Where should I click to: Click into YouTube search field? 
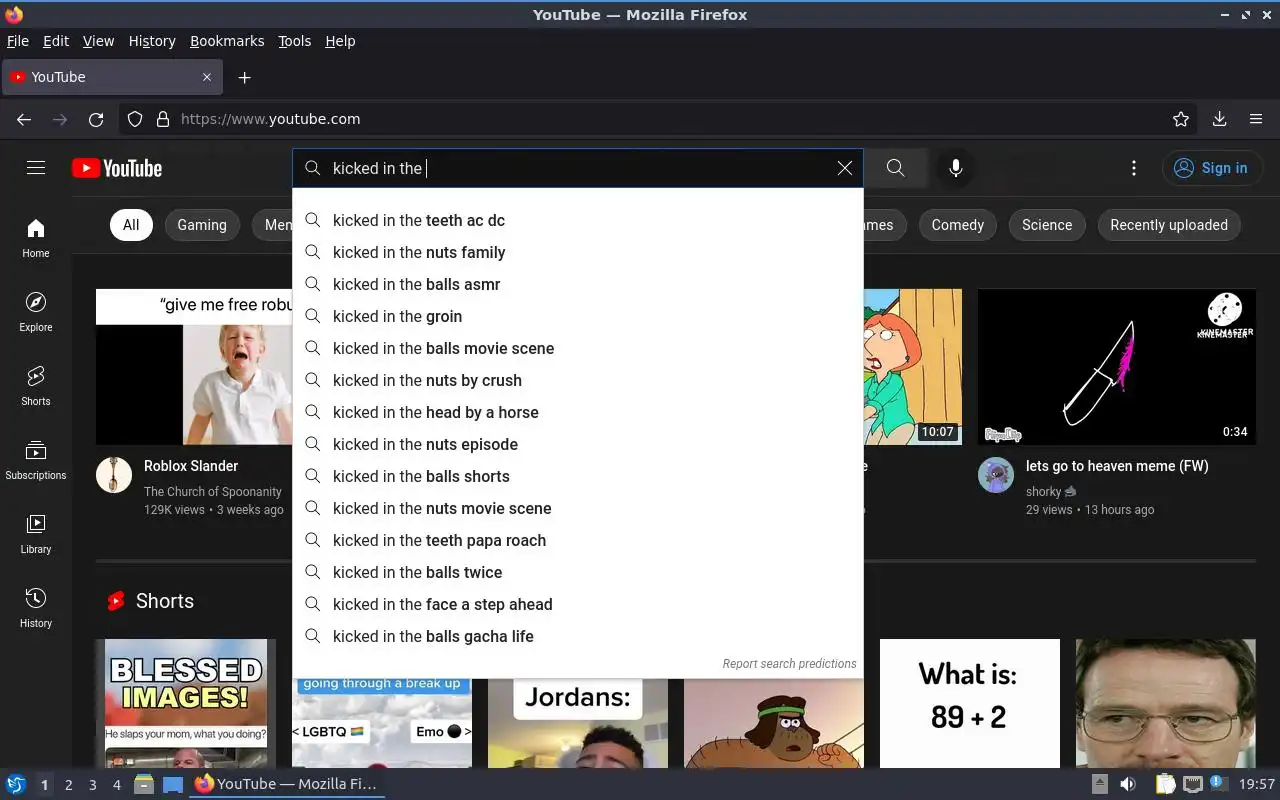click(580, 168)
